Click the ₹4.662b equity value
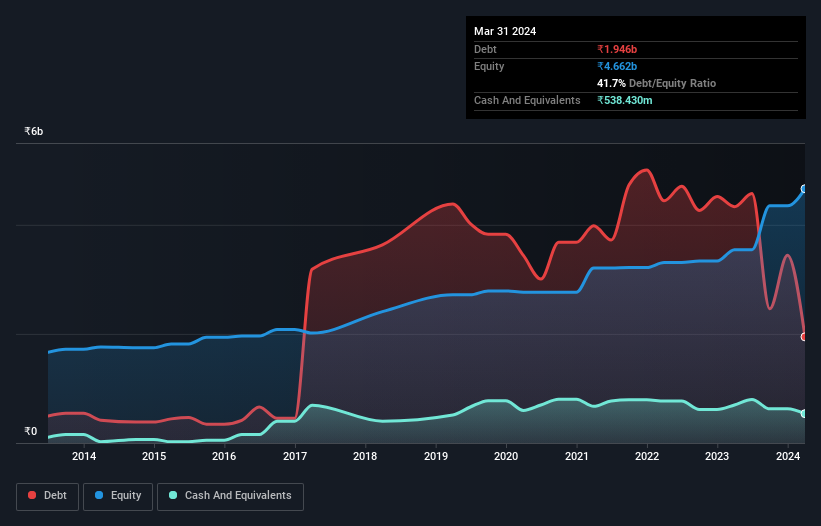The height and width of the screenshot is (526, 821). tap(617, 66)
